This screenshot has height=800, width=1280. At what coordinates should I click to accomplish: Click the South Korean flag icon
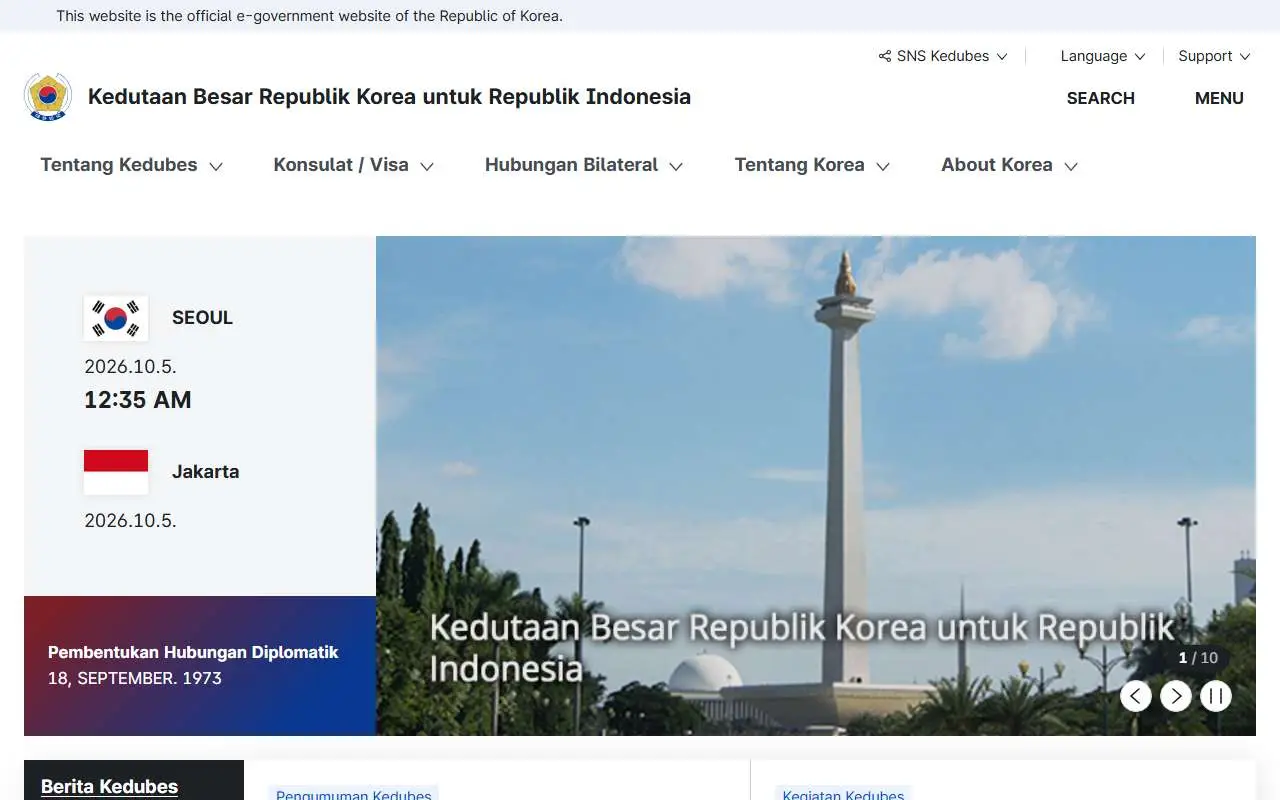(116, 318)
